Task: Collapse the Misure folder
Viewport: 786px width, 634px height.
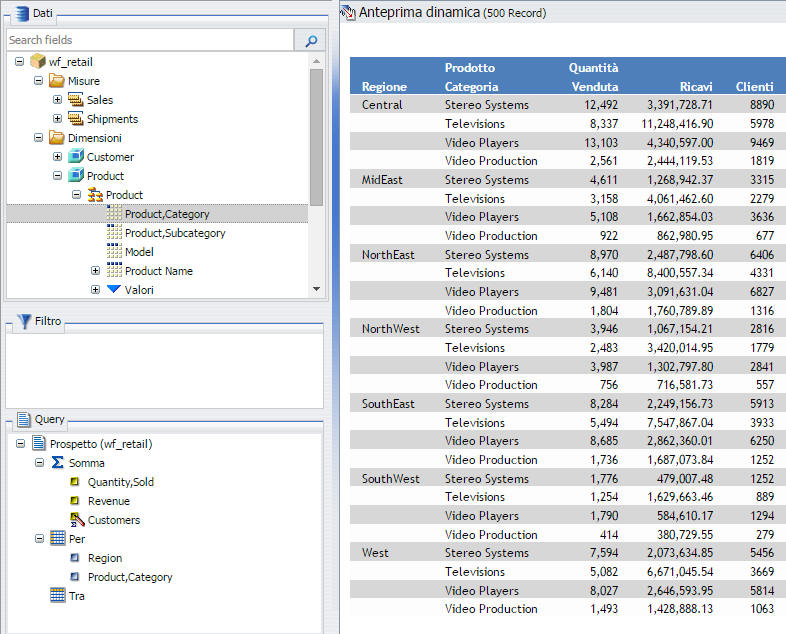Action: (39, 81)
